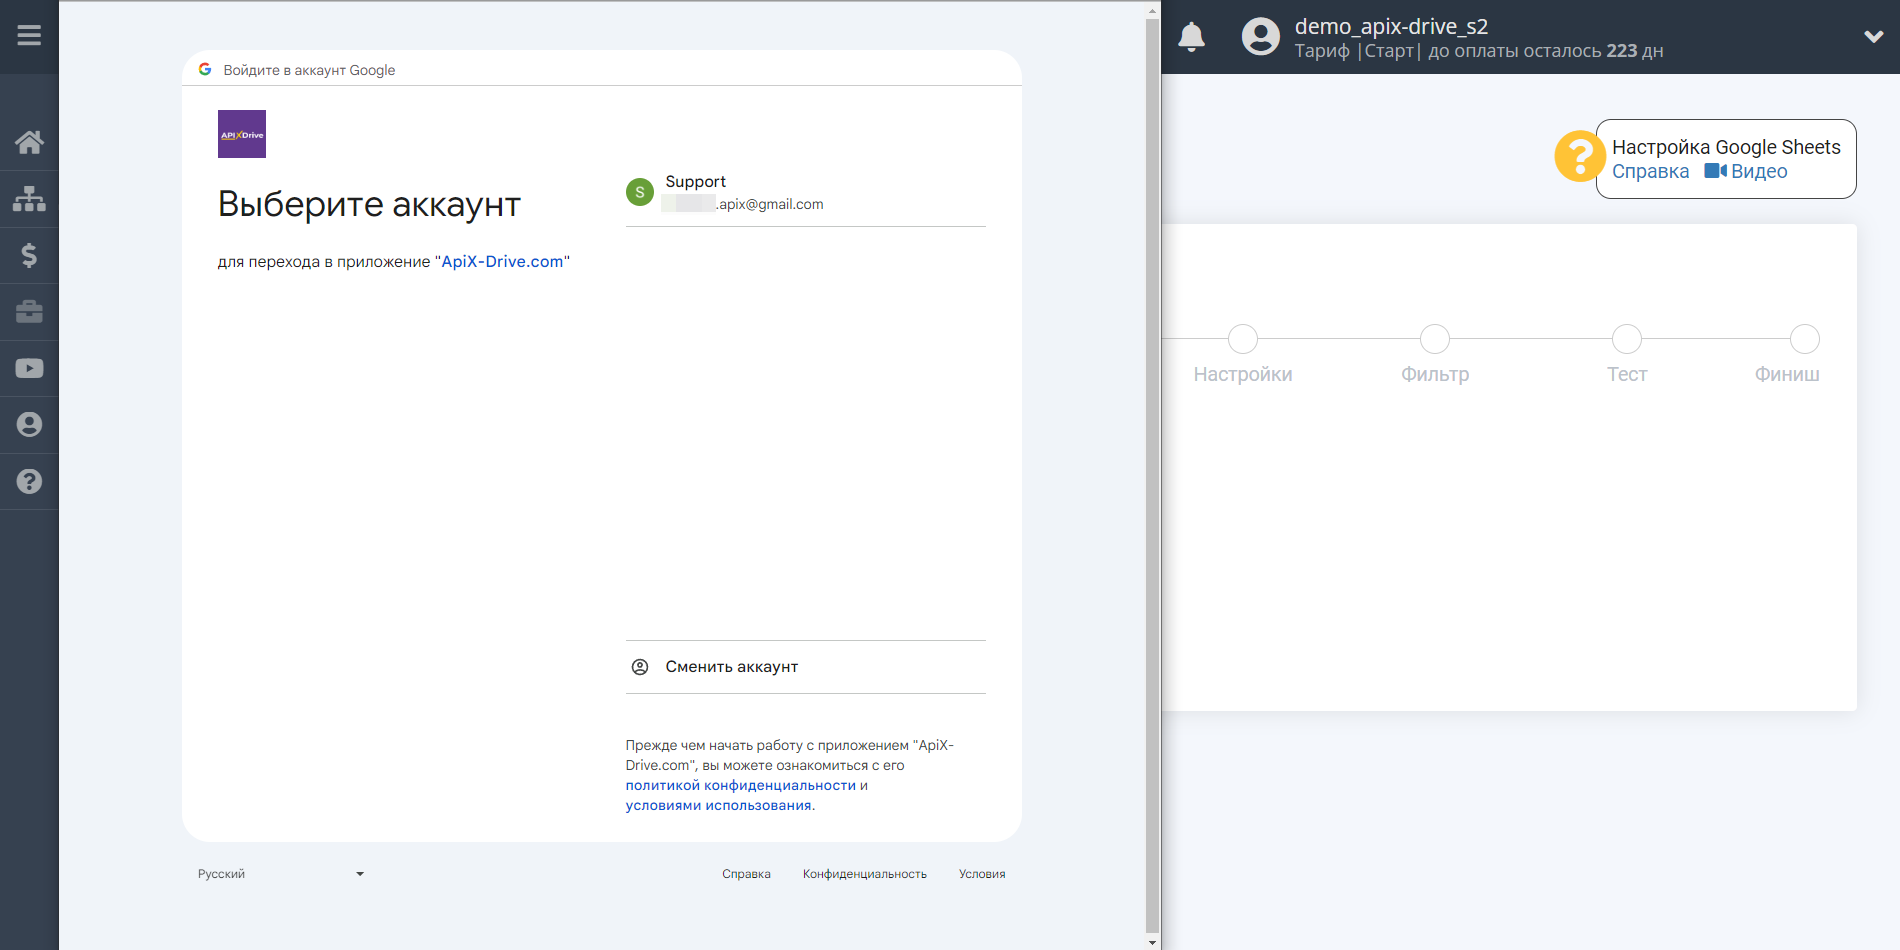Viewport: 1900px width, 950px height.
Task: Open the profile user icon in sidebar
Action: (29, 425)
